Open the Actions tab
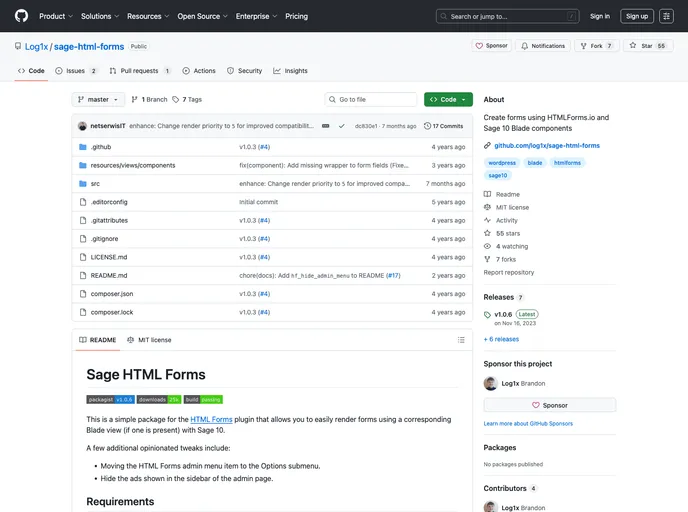688x512 pixels. [199, 71]
